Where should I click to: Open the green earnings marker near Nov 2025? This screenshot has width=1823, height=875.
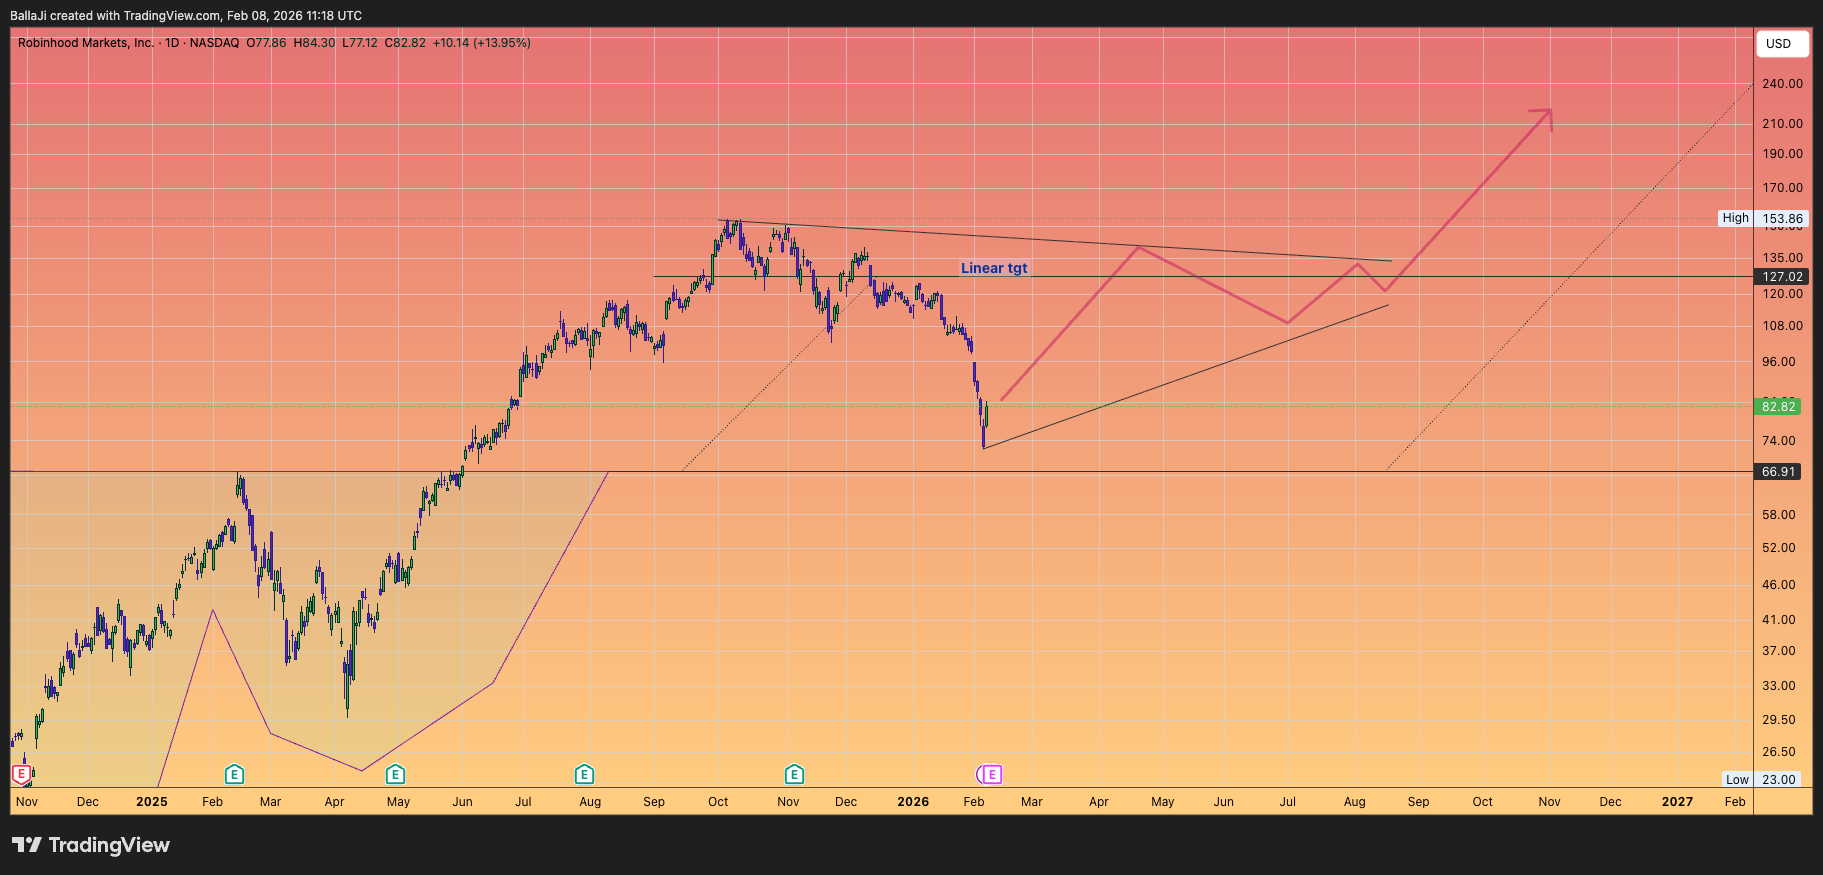click(x=794, y=774)
